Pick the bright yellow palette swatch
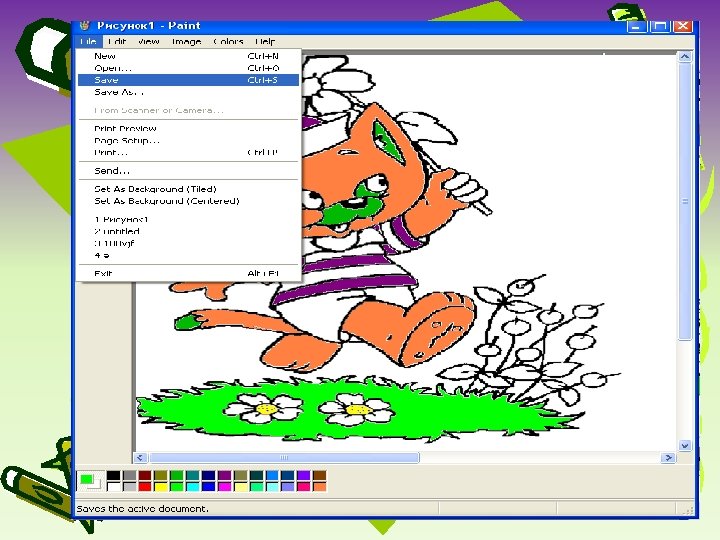This screenshot has height=540, width=720. (x=161, y=486)
